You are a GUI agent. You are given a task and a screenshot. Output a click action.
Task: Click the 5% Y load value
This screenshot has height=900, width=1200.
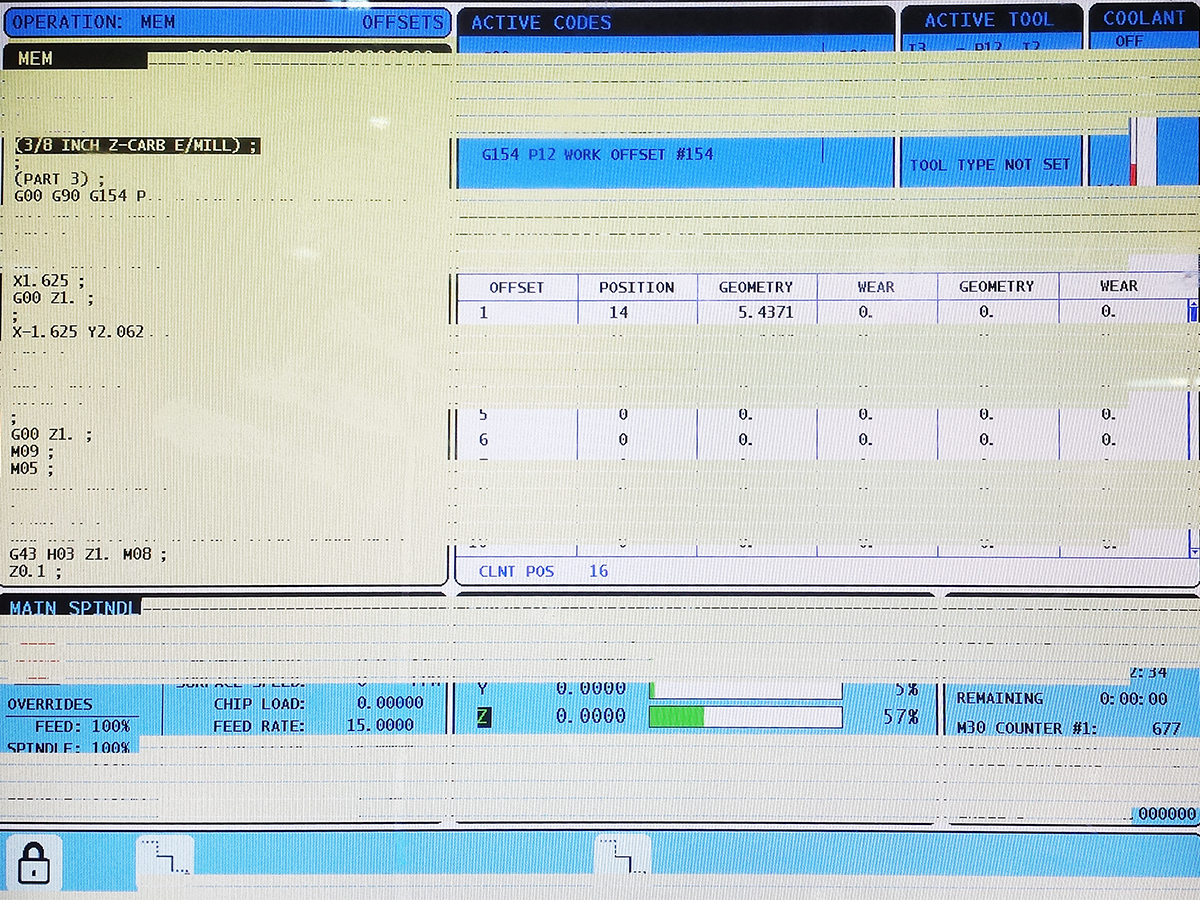(906, 689)
